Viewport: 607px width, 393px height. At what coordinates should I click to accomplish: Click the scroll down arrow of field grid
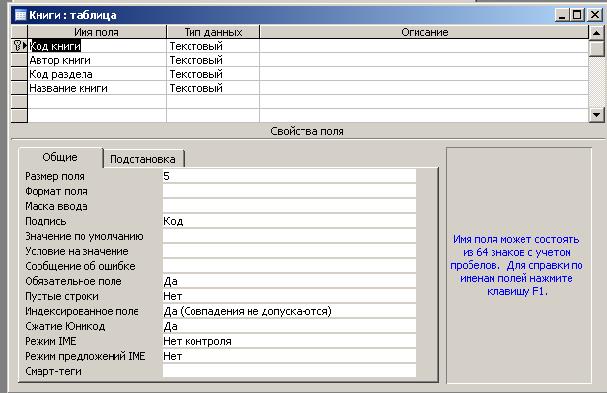pyautogui.click(x=597, y=115)
